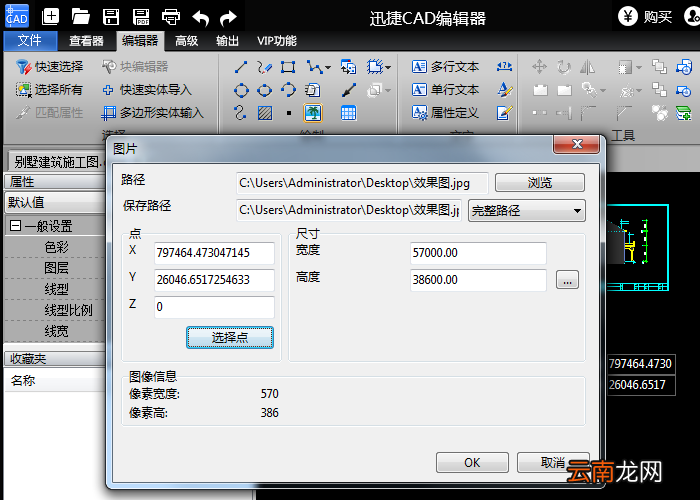
Task: Print the drawing using printer icon
Action: [x=171, y=17]
